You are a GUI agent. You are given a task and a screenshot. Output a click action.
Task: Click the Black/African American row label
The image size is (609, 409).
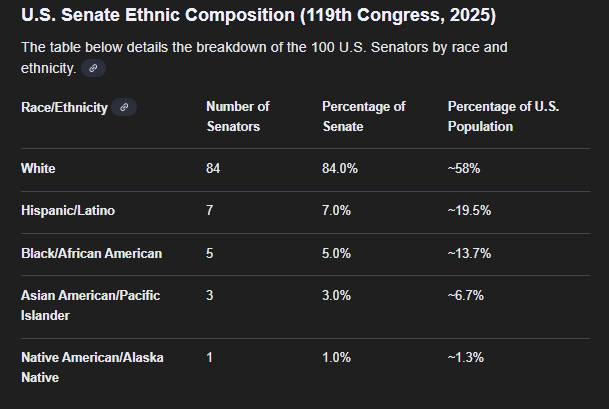pos(91,254)
